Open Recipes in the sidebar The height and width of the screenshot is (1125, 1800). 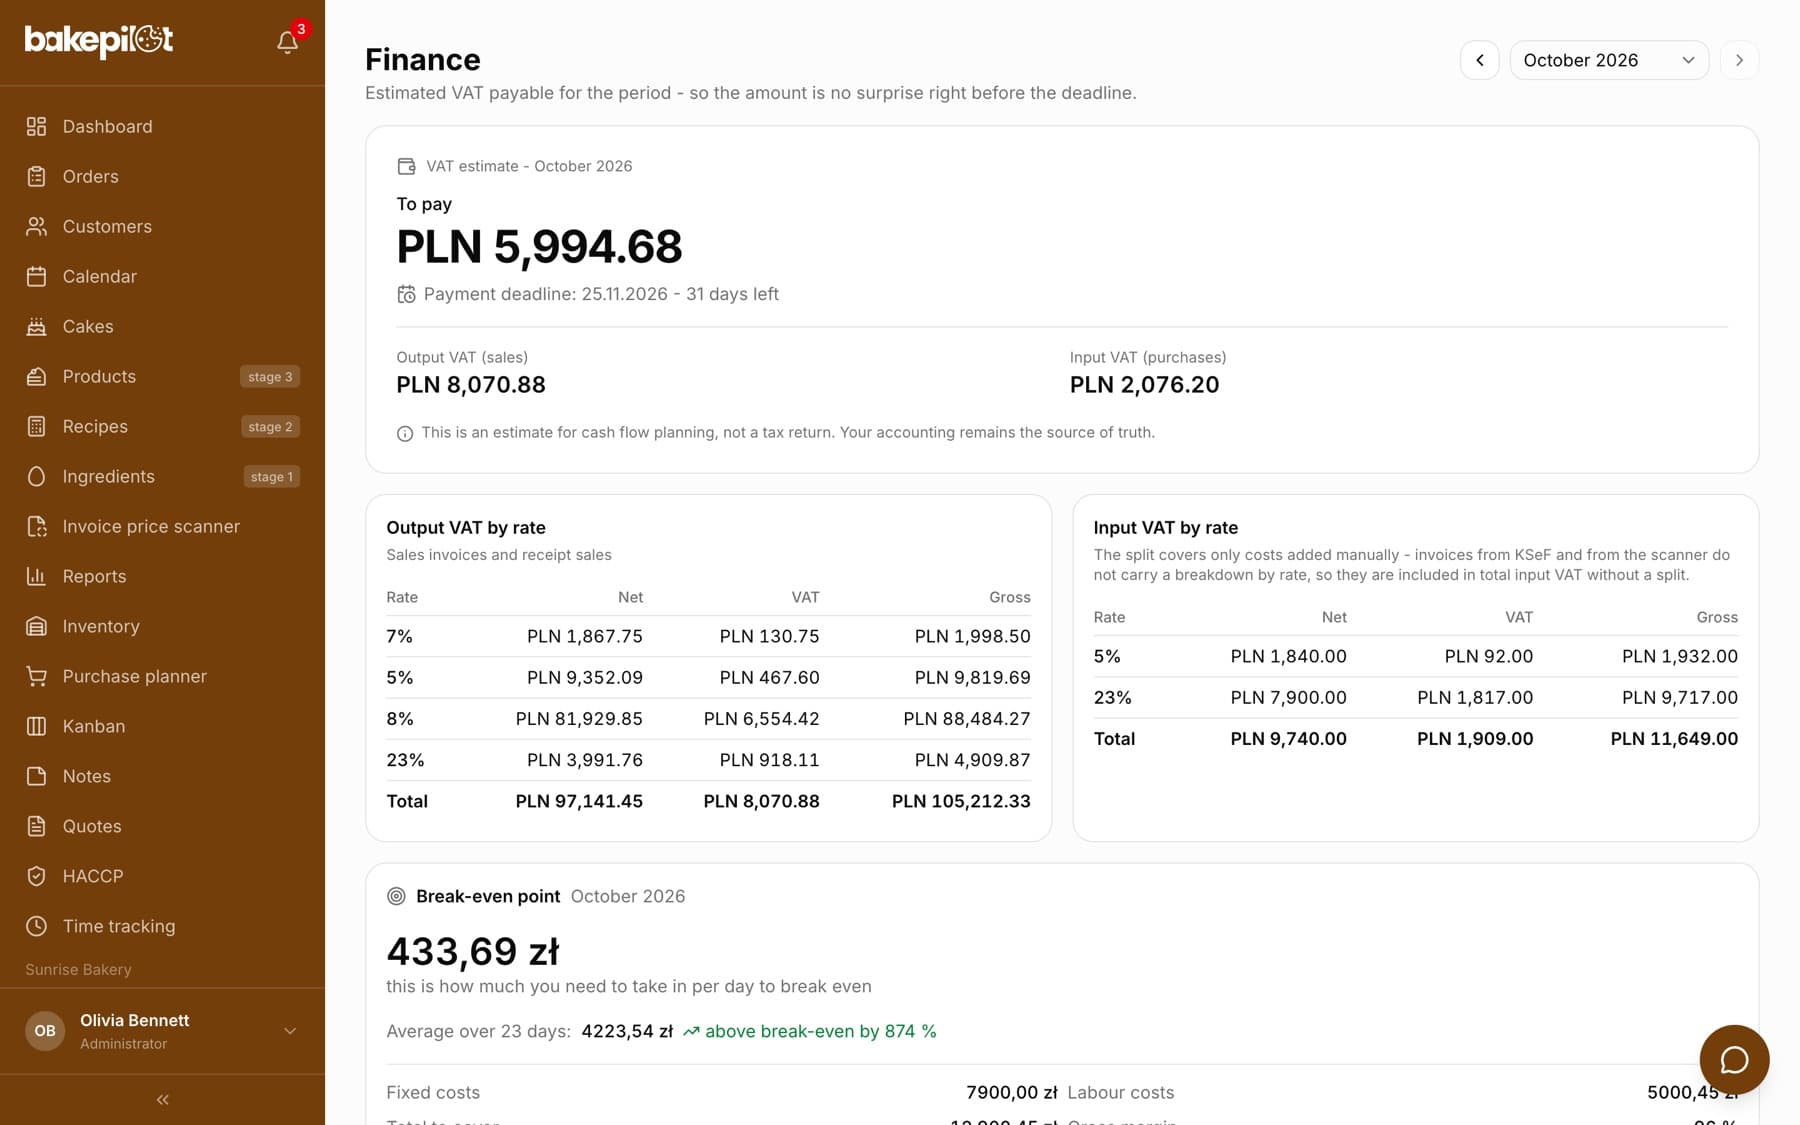(x=163, y=426)
